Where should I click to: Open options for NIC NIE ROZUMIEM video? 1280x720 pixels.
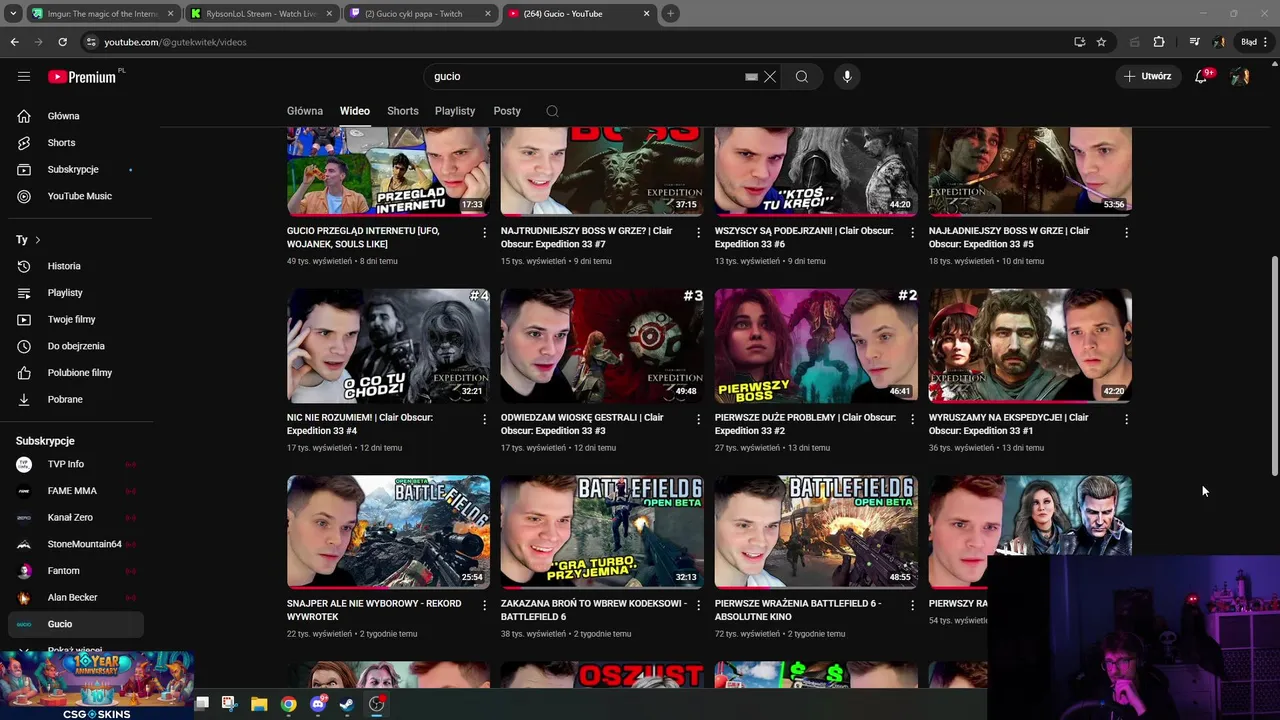pyautogui.click(x=485, y=419)
